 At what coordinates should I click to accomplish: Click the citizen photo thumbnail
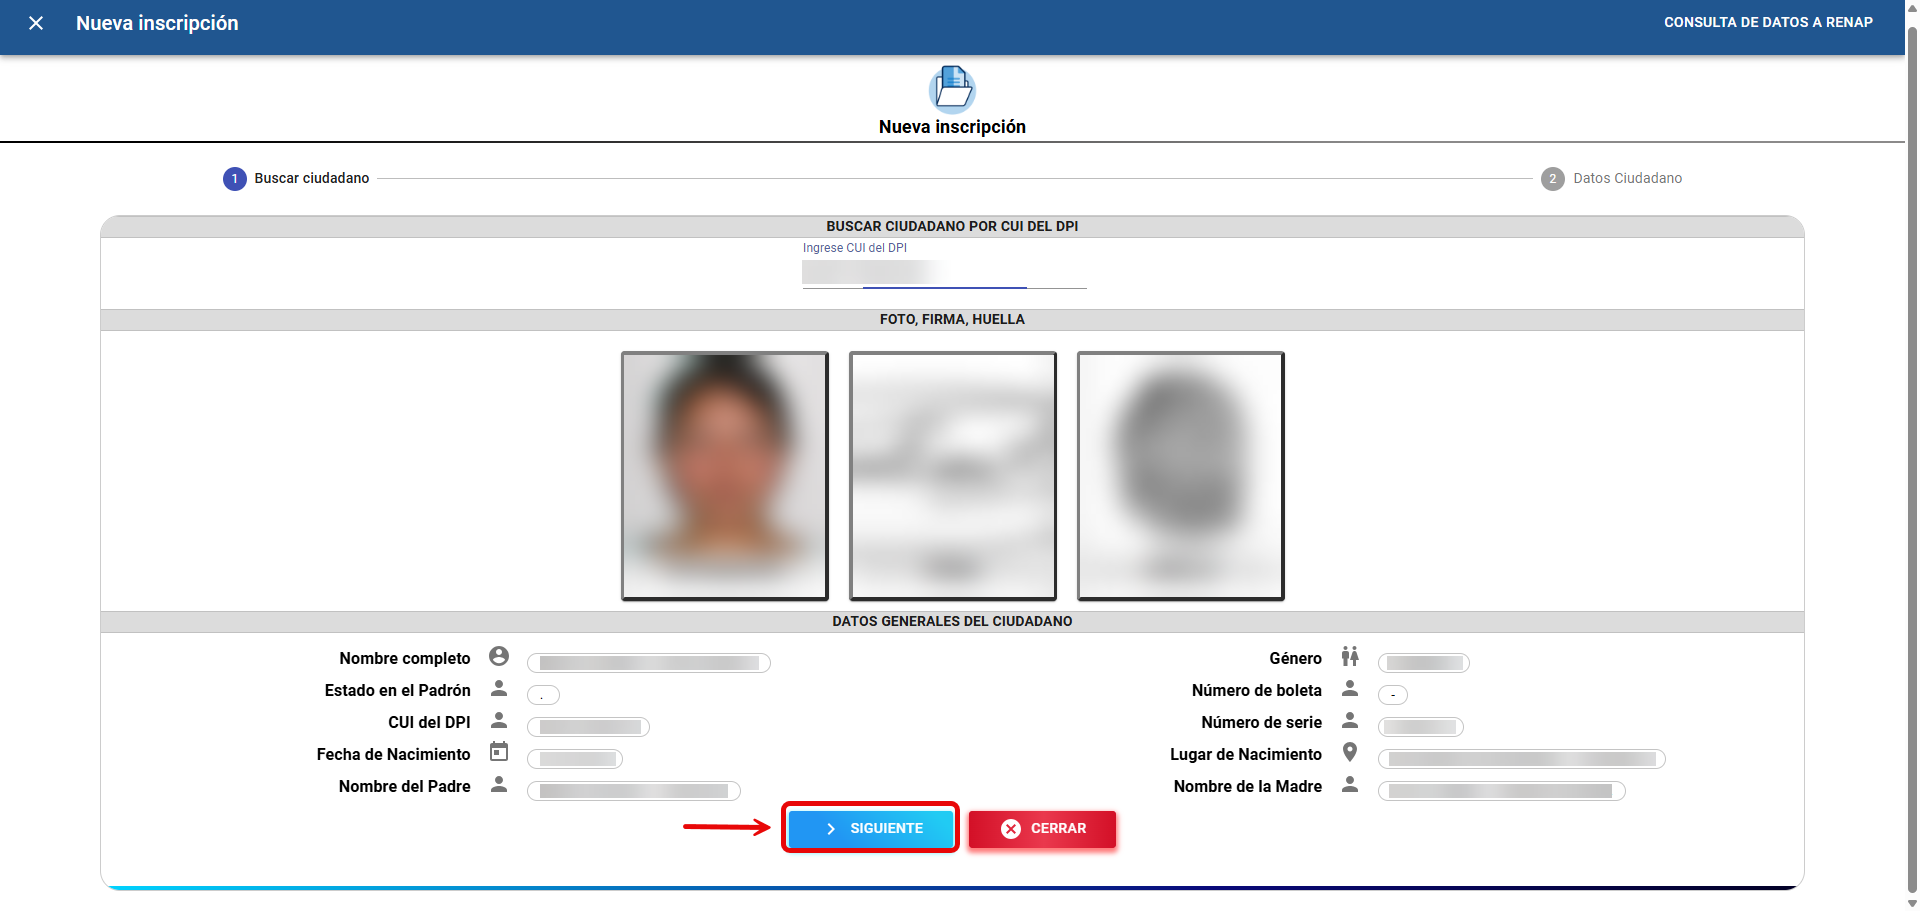click(x=725, y=476)
